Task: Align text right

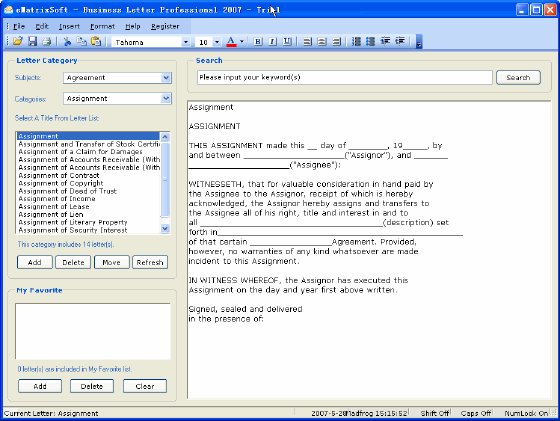Action: 336,42
